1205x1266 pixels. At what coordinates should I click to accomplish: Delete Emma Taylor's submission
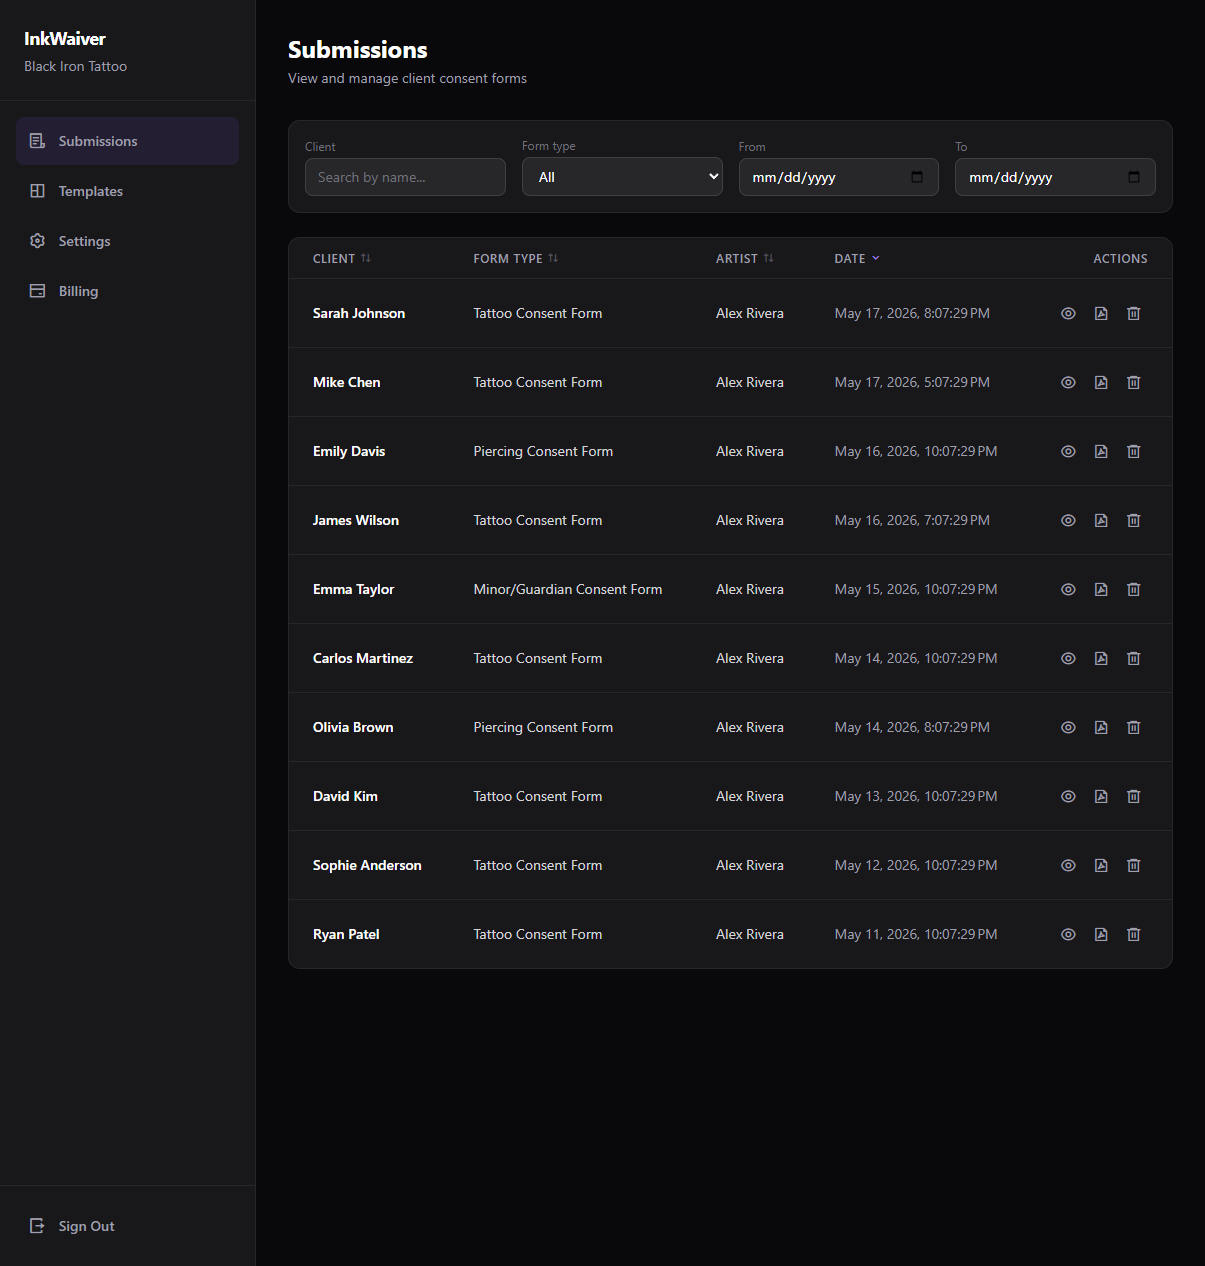(1134, 589)
